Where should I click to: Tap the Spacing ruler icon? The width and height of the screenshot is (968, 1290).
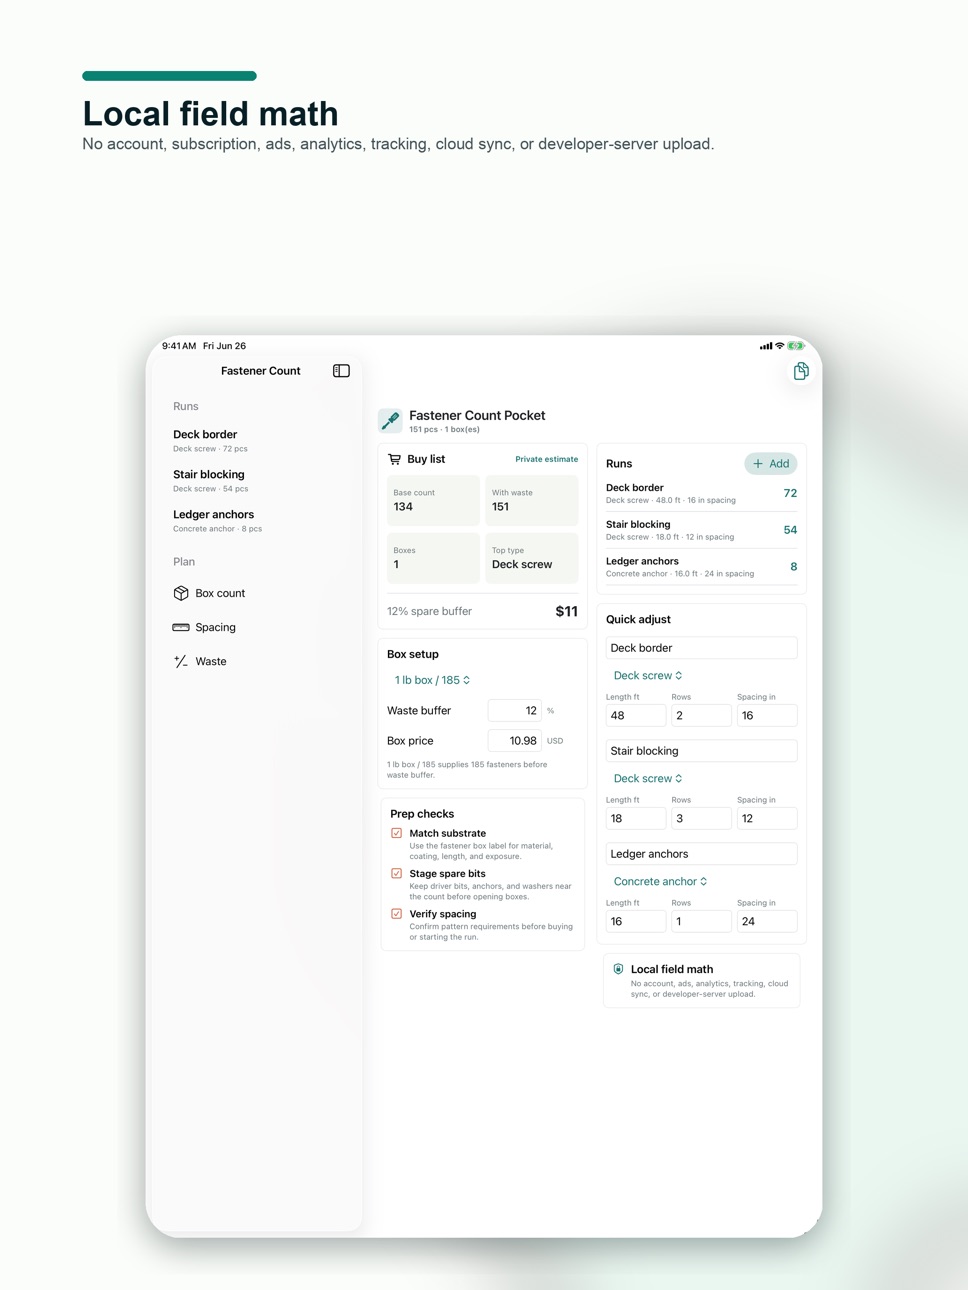click(181, 627)
